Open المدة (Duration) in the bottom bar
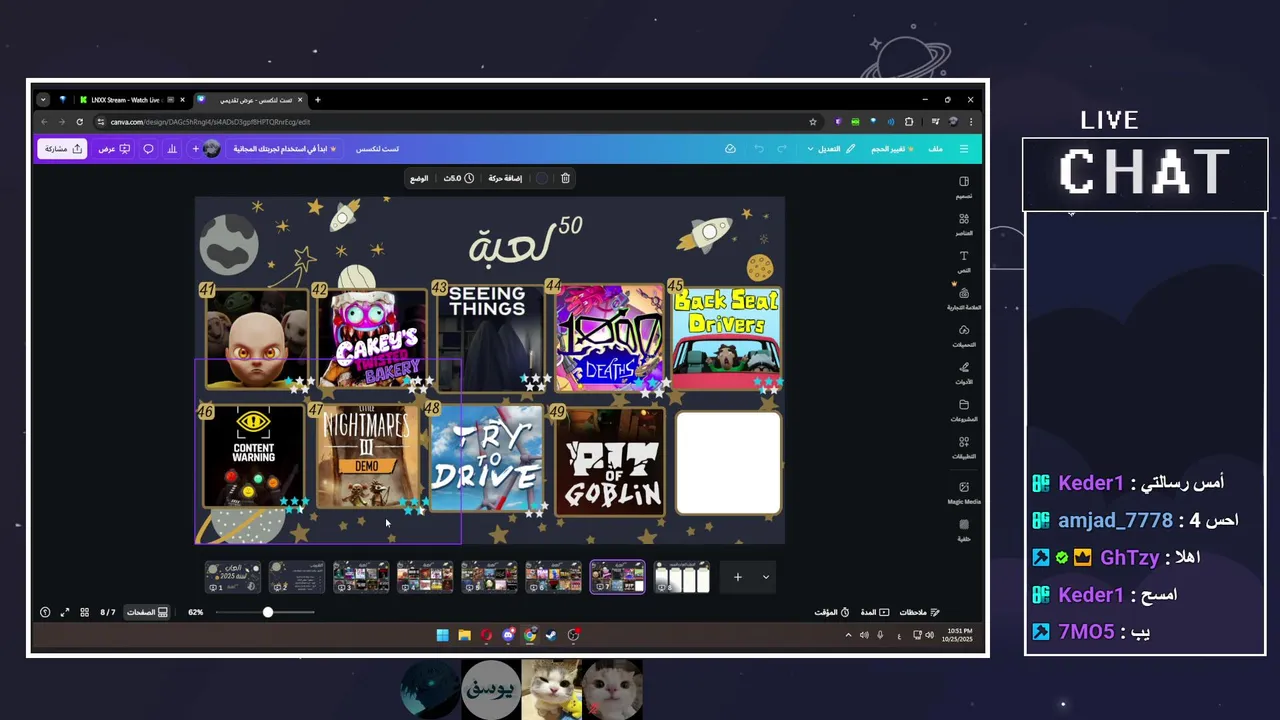Screen dimensions: 1280x720 pyautogui.click(x=875, y=612)
